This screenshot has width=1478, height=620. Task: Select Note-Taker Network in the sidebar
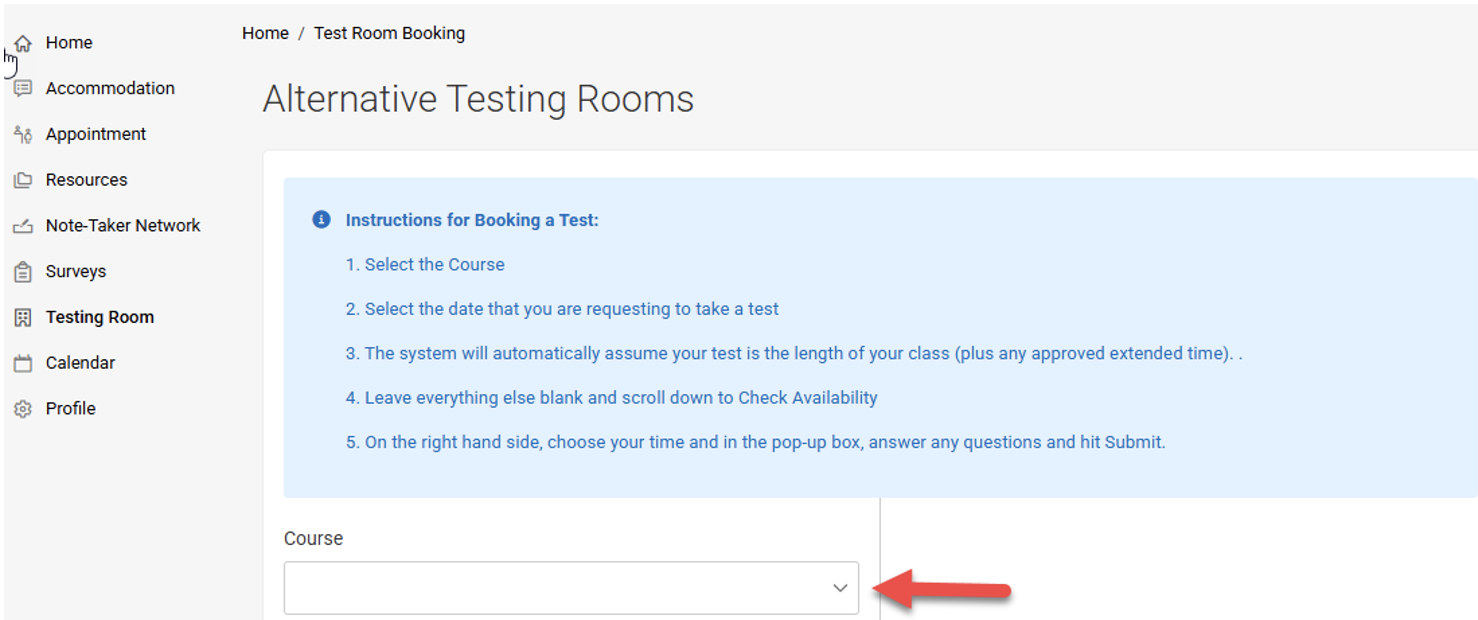pos(122,225)
